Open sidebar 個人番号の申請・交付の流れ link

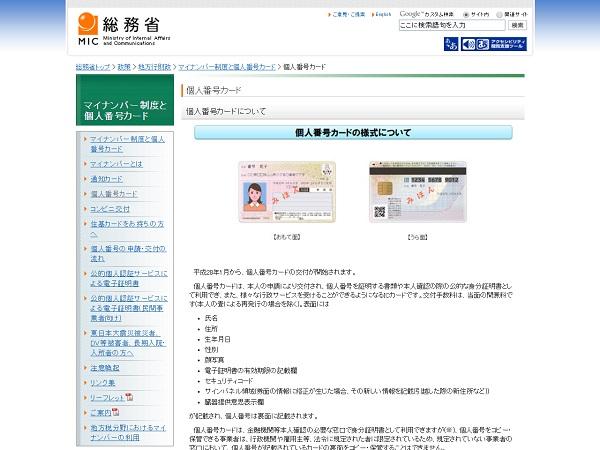tap(128, 253)
